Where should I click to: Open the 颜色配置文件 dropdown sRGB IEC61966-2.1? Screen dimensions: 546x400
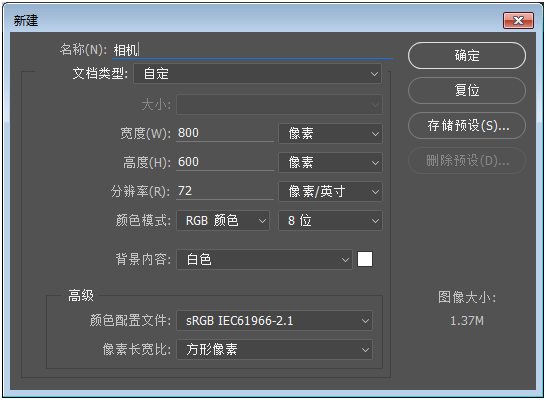[274, 321]
